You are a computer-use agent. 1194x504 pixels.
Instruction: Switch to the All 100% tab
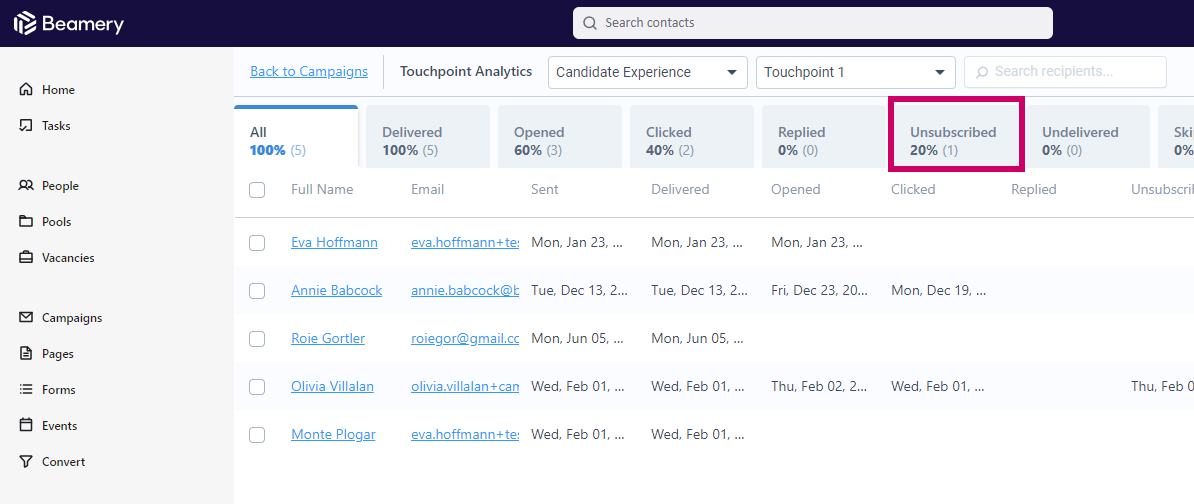pyautogui.click(x=296, y=137)
